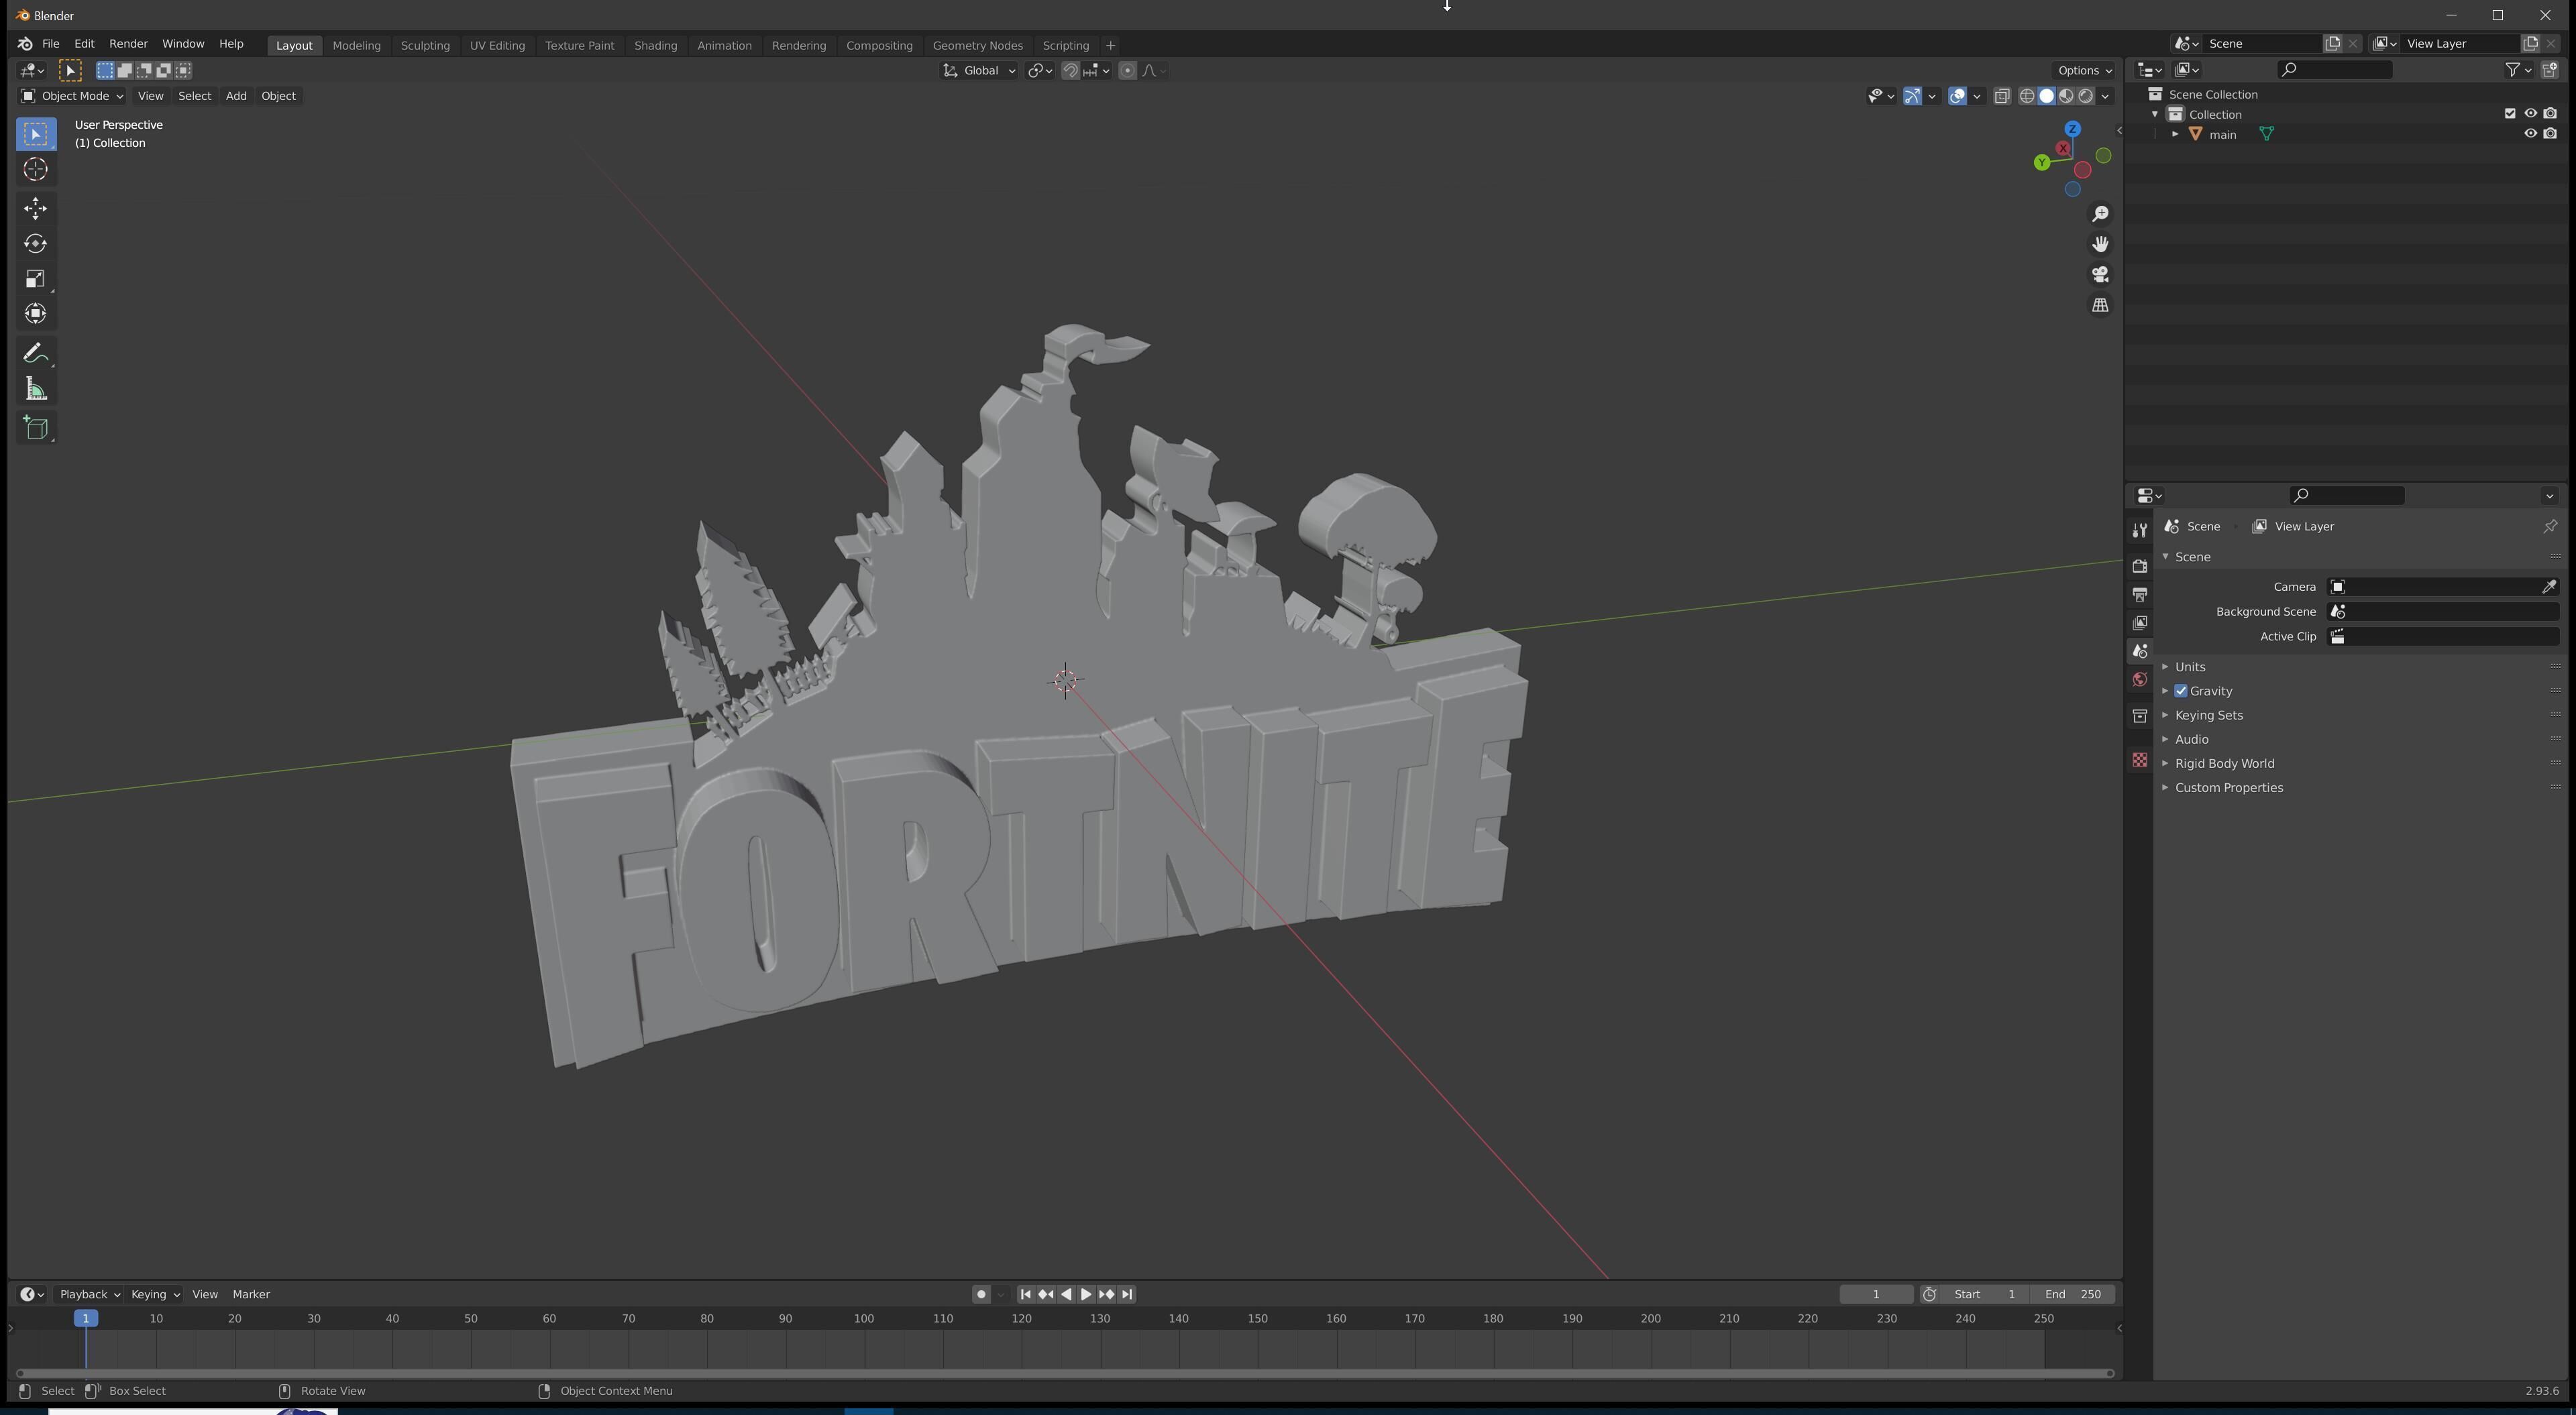Click the current frame field
This screenshot has width=2576, height=1415.
1876,1294
